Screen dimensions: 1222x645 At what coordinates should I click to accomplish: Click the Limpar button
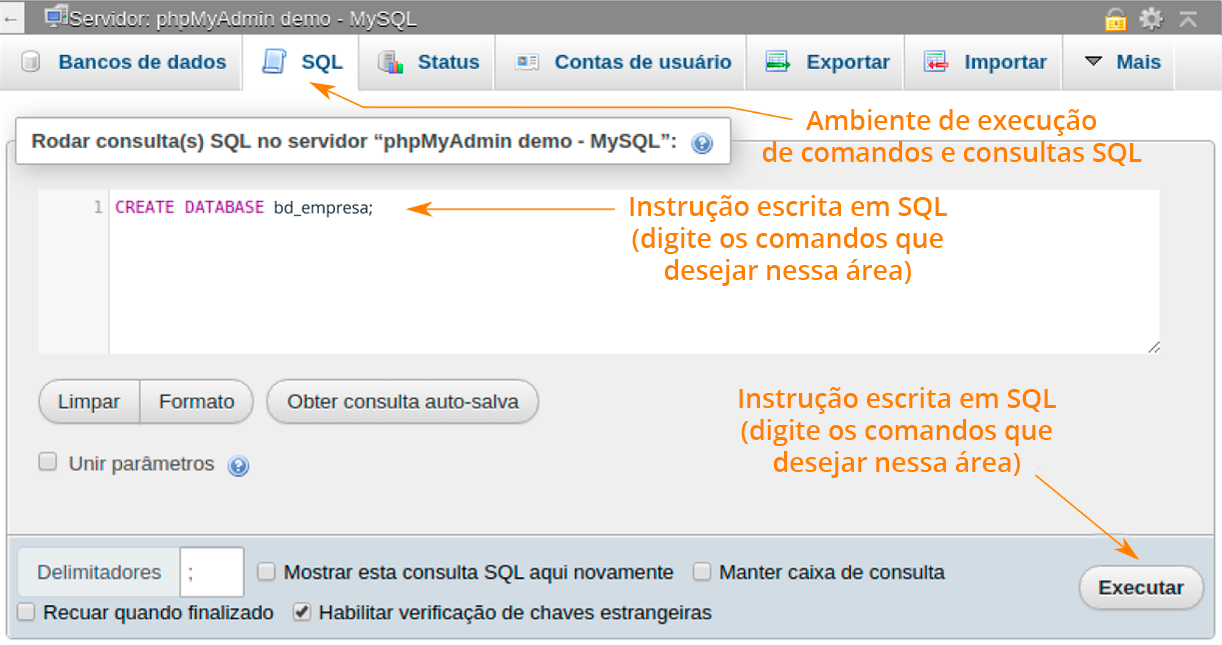(x=89, y=402)
